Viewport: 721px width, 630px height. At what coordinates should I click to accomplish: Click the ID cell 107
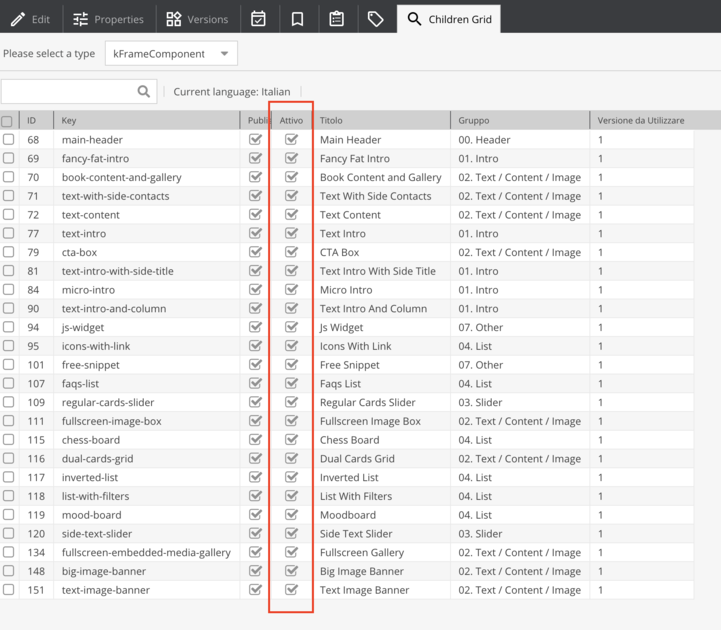click(36, 384)
